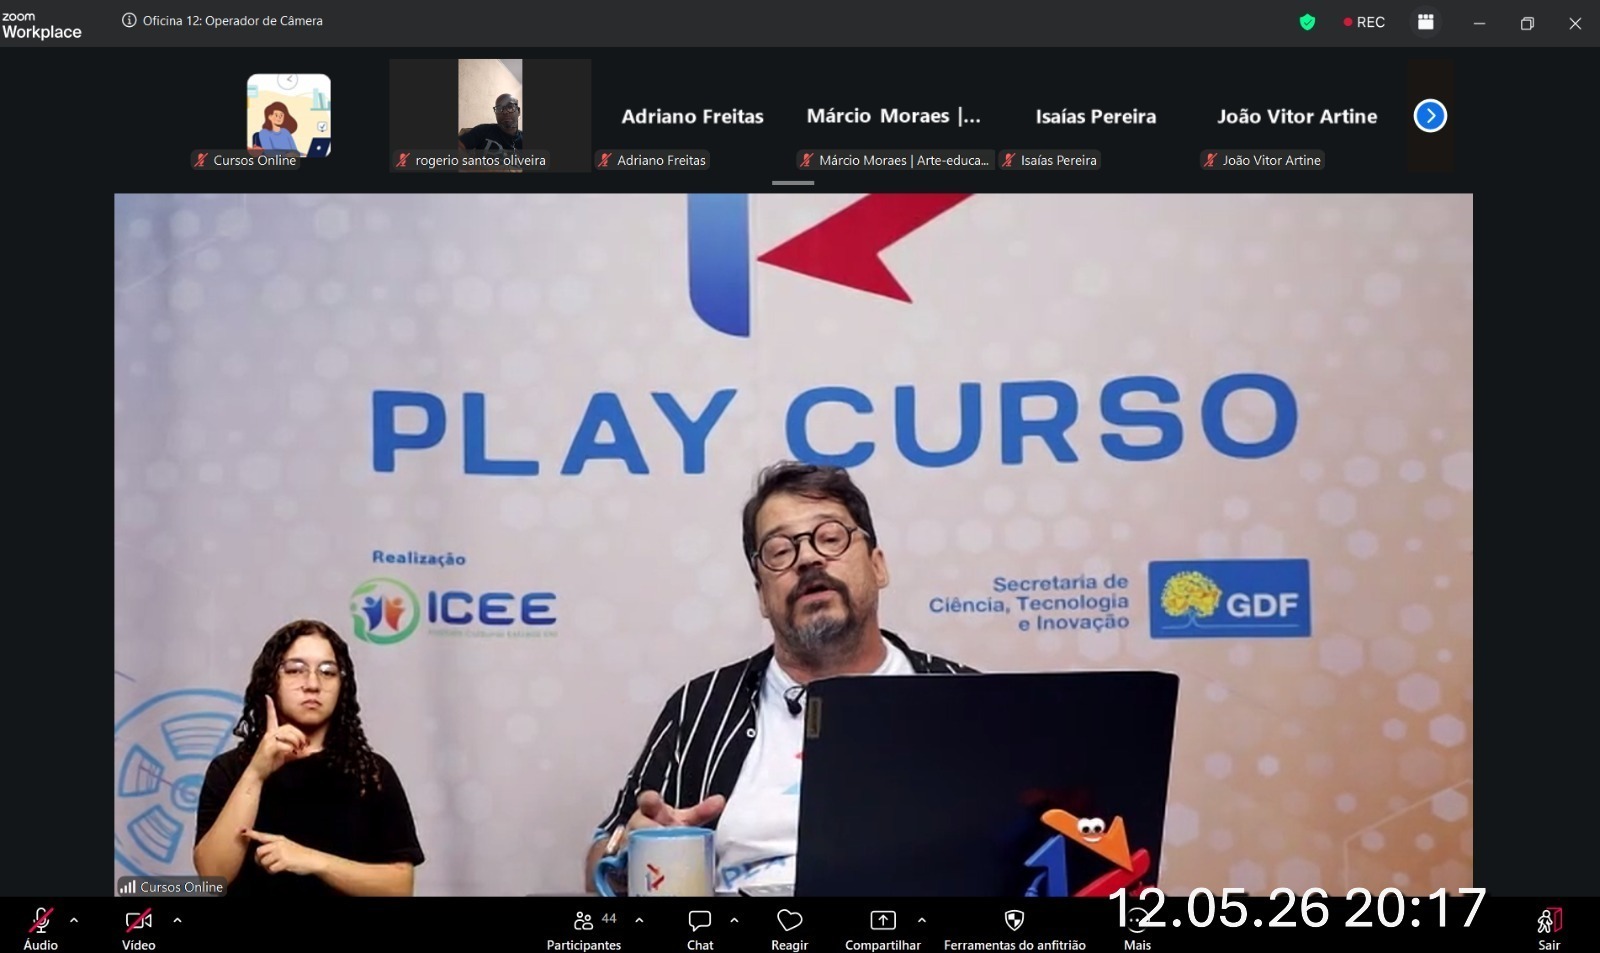Click the REC recording indicator
1600x953 pixels.
[1364, 22]
